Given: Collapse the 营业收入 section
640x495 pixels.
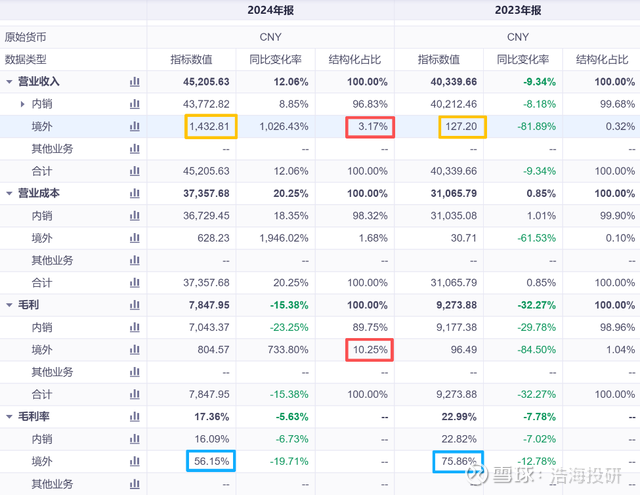Looking at the screenshot, I should 10,81.
